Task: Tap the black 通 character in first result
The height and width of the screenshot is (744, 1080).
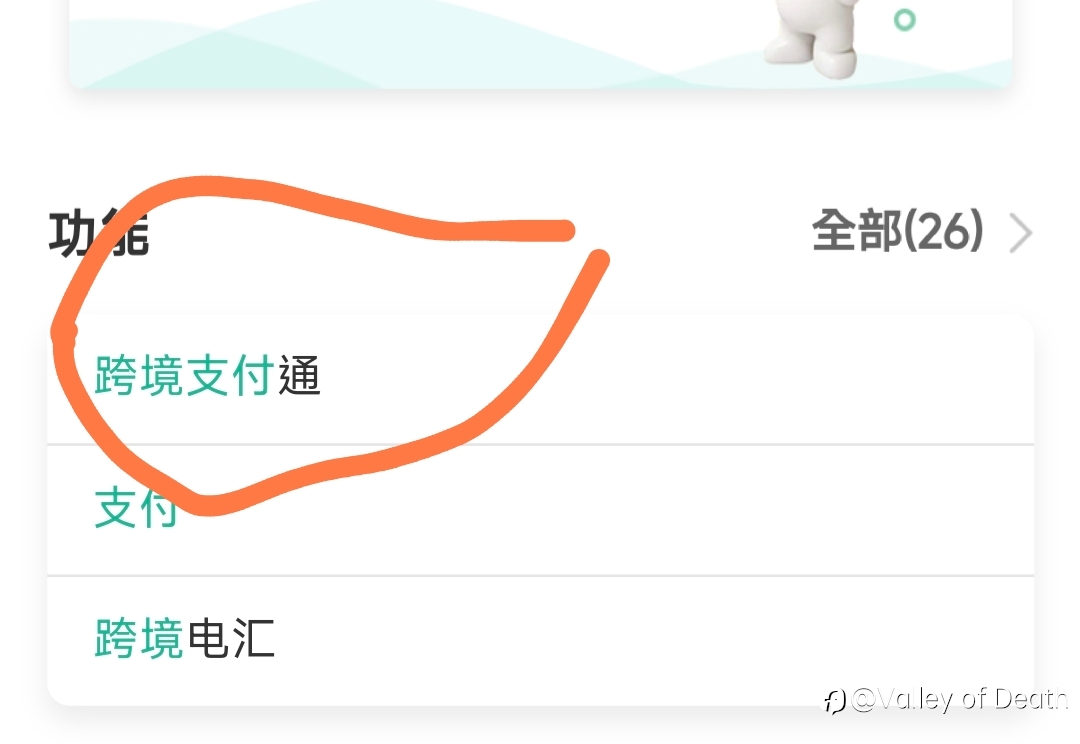Action: 299,375
